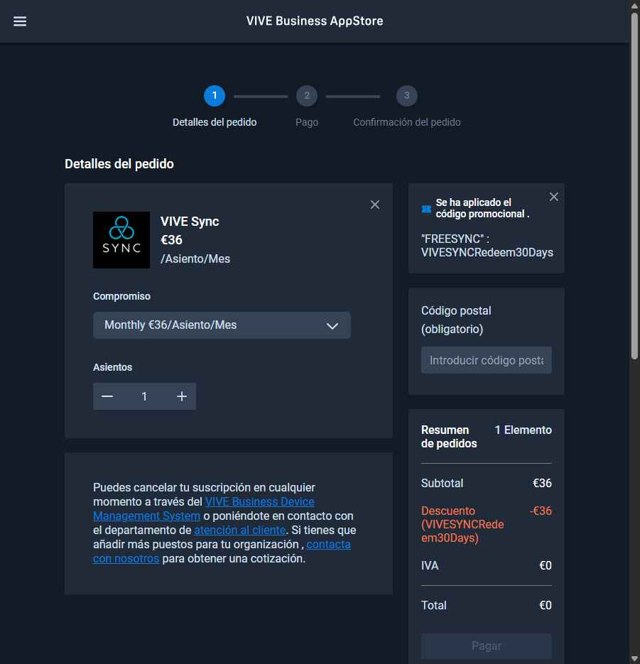This screenshot has height=664, width=640.
Task: Open the Compromiso commitment dropdown
Action: click(x=222, y=325)
